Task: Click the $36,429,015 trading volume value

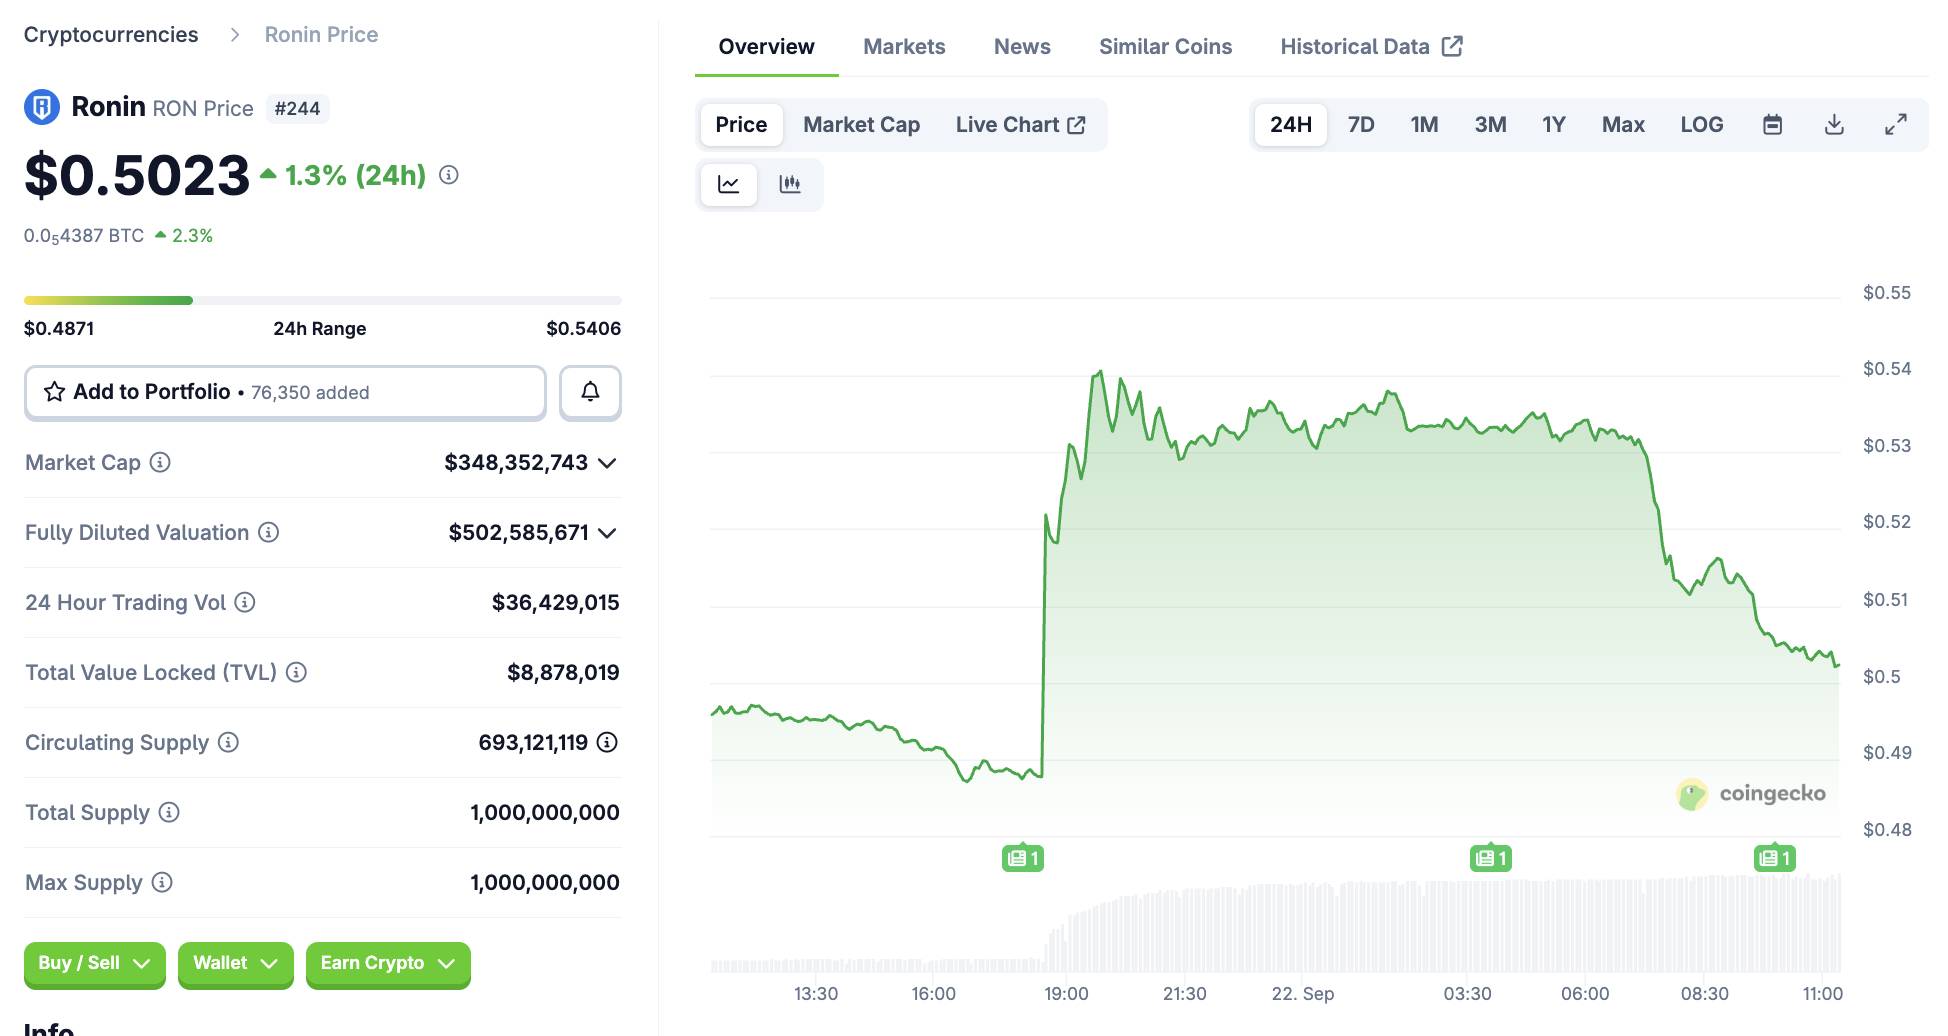Action: tap(556, 602)
